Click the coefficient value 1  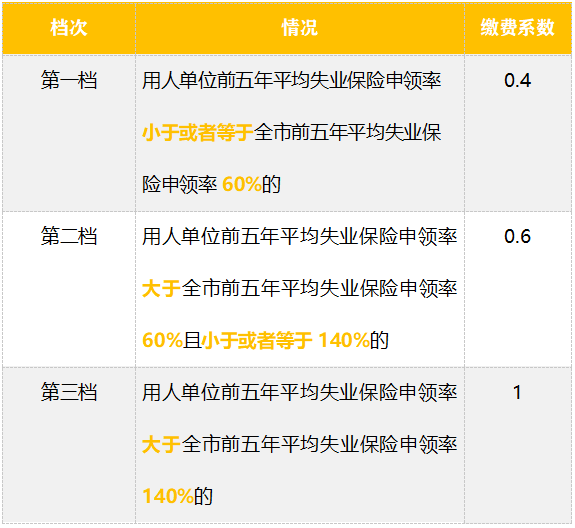click(517, 392)
